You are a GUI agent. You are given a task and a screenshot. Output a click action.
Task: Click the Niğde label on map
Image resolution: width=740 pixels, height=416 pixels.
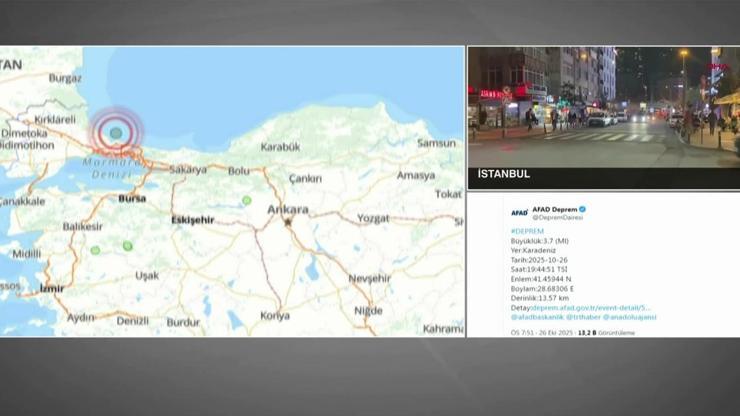pos(368,311)
